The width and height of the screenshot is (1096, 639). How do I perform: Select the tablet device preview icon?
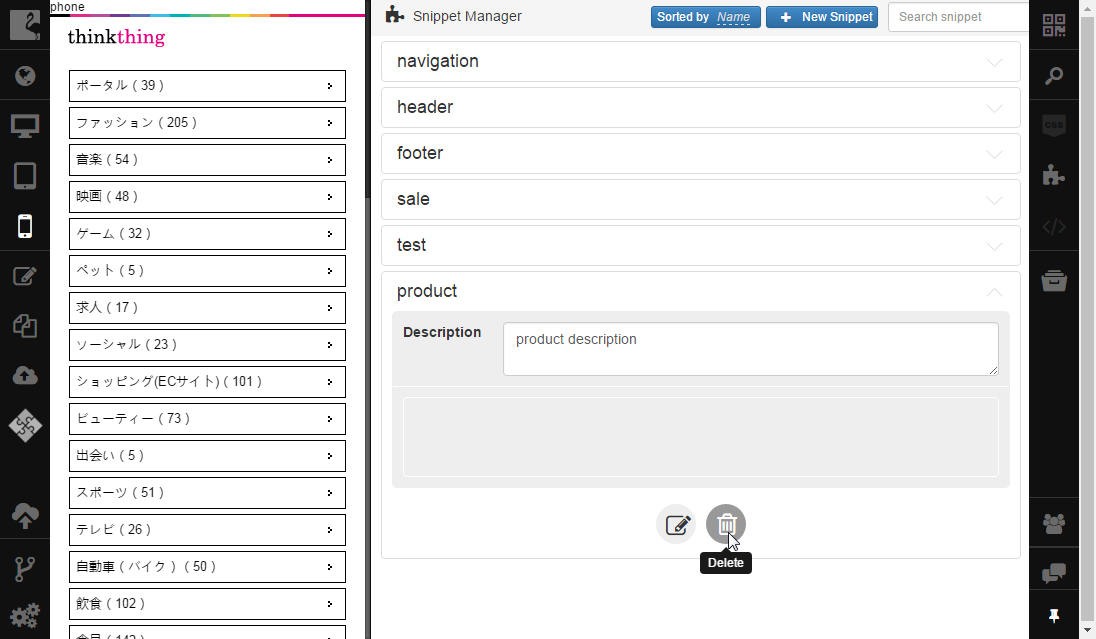[x=25, y=175]
